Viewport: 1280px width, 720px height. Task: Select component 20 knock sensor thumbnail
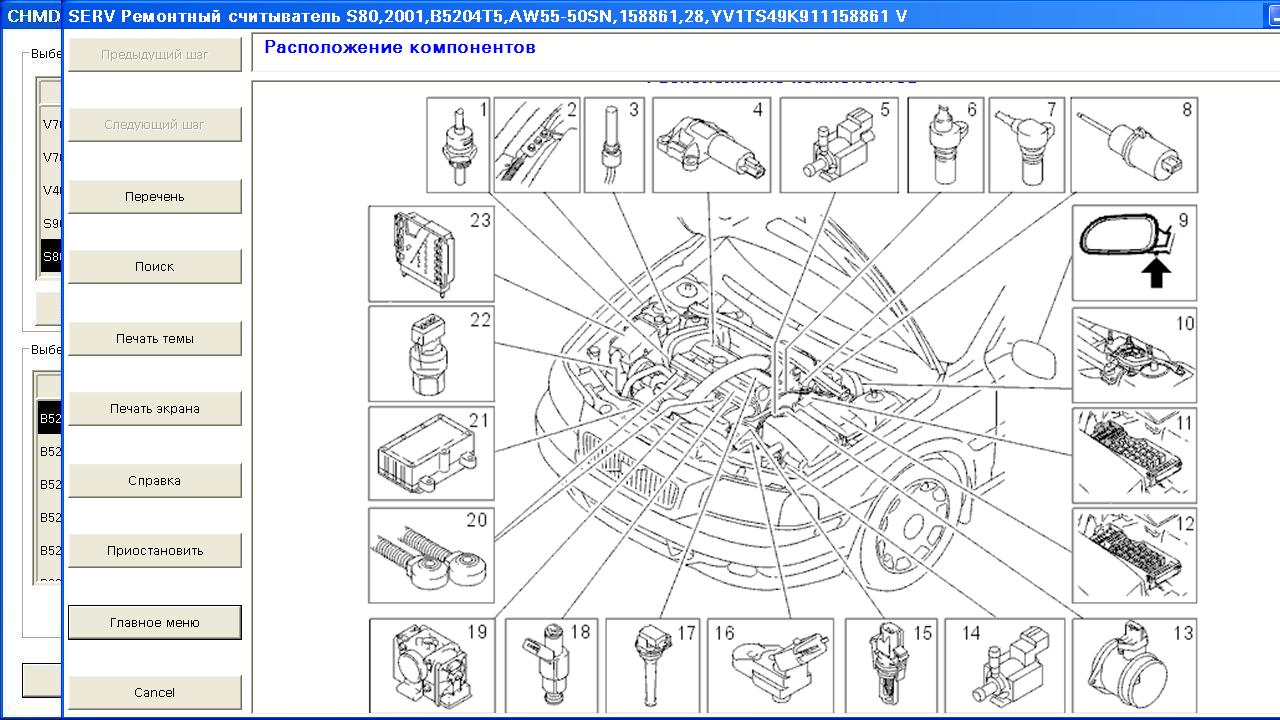click(x=431, y=555)
